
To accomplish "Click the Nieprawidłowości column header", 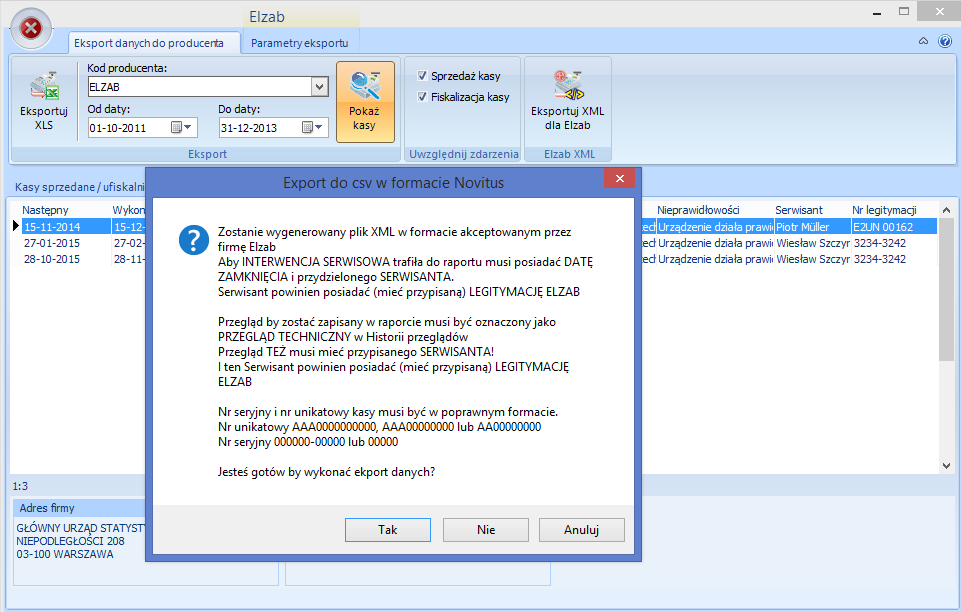I will [715, 210].
